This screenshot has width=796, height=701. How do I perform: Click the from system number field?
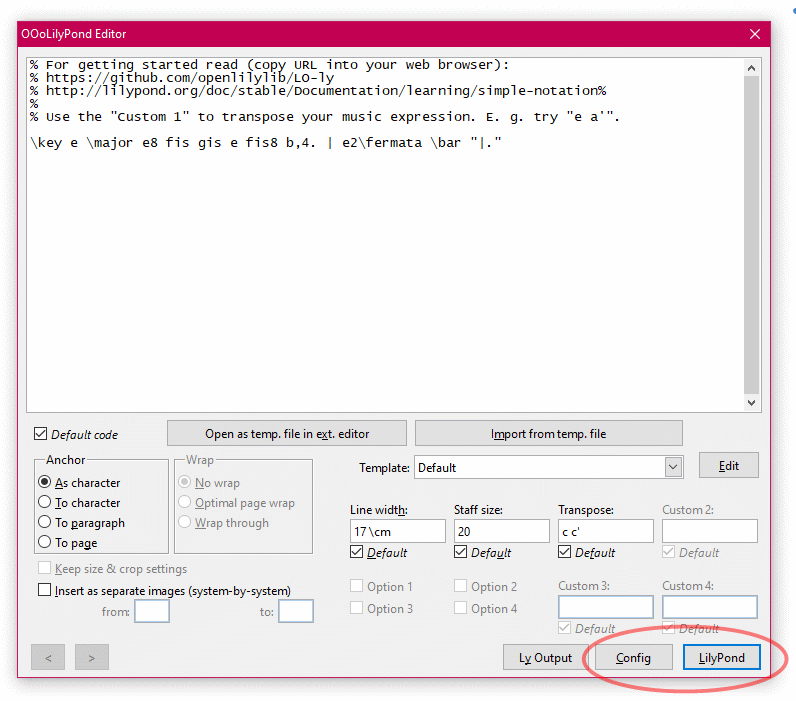152,611
